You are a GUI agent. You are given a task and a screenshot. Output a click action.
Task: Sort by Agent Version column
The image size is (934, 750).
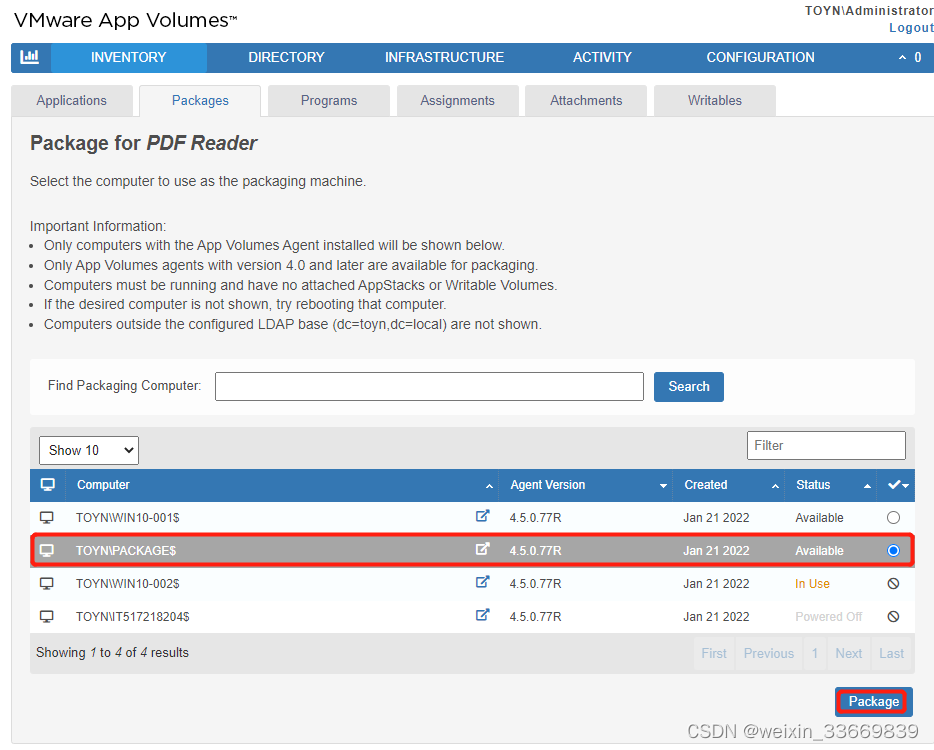click(x=586, y=485)
